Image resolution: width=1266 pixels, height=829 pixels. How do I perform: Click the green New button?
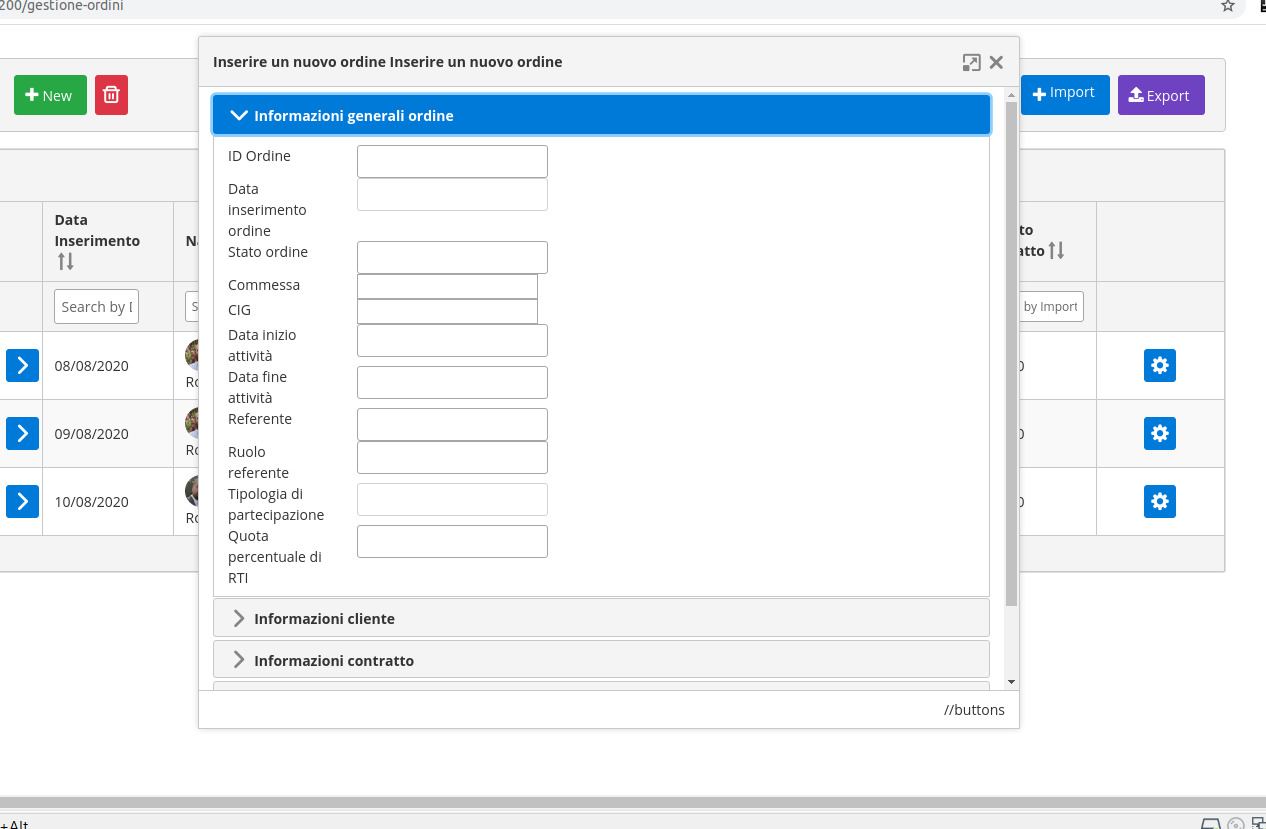coord(50,95)
